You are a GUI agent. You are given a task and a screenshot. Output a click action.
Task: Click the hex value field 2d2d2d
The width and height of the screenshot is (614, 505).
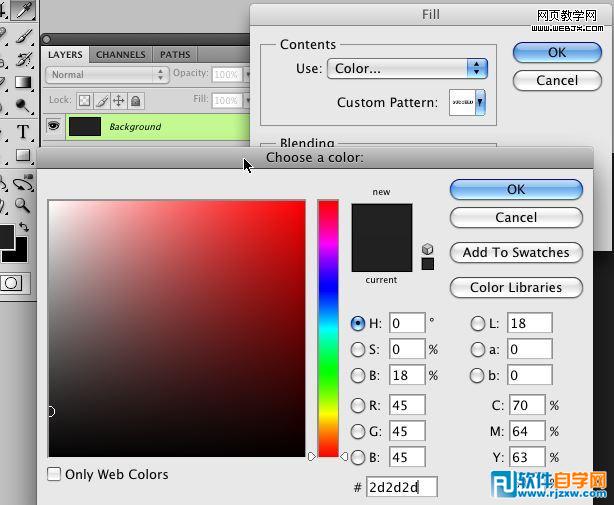coord(401,487)
